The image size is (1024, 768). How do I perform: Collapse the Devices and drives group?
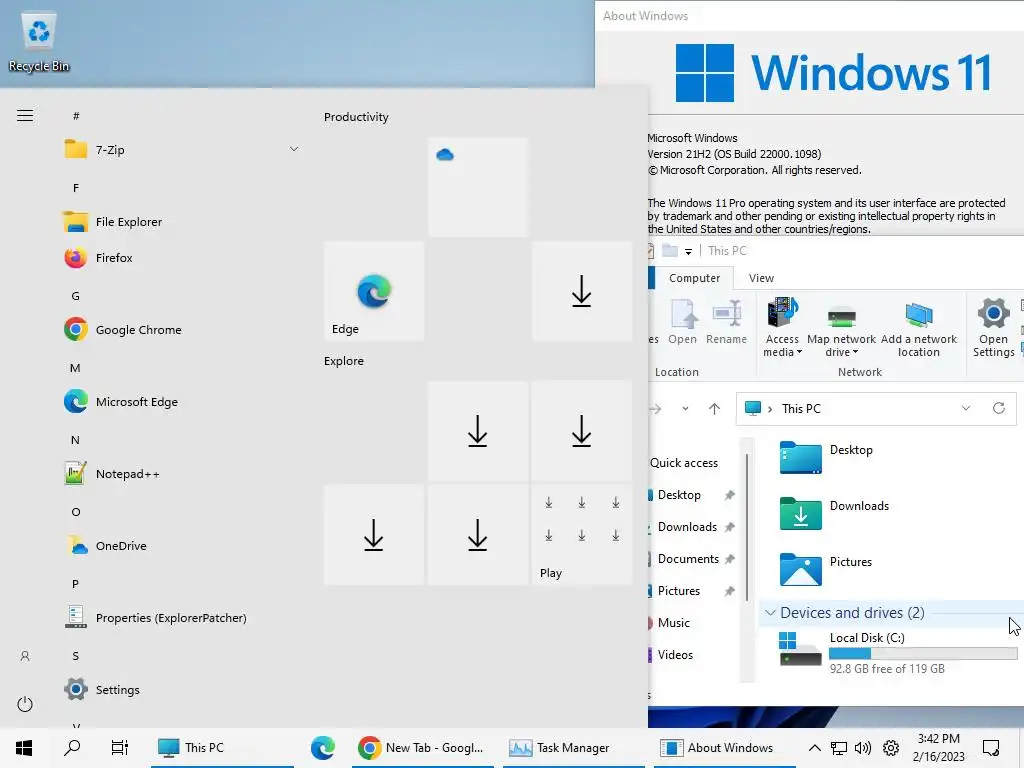[x=771, y=613]
